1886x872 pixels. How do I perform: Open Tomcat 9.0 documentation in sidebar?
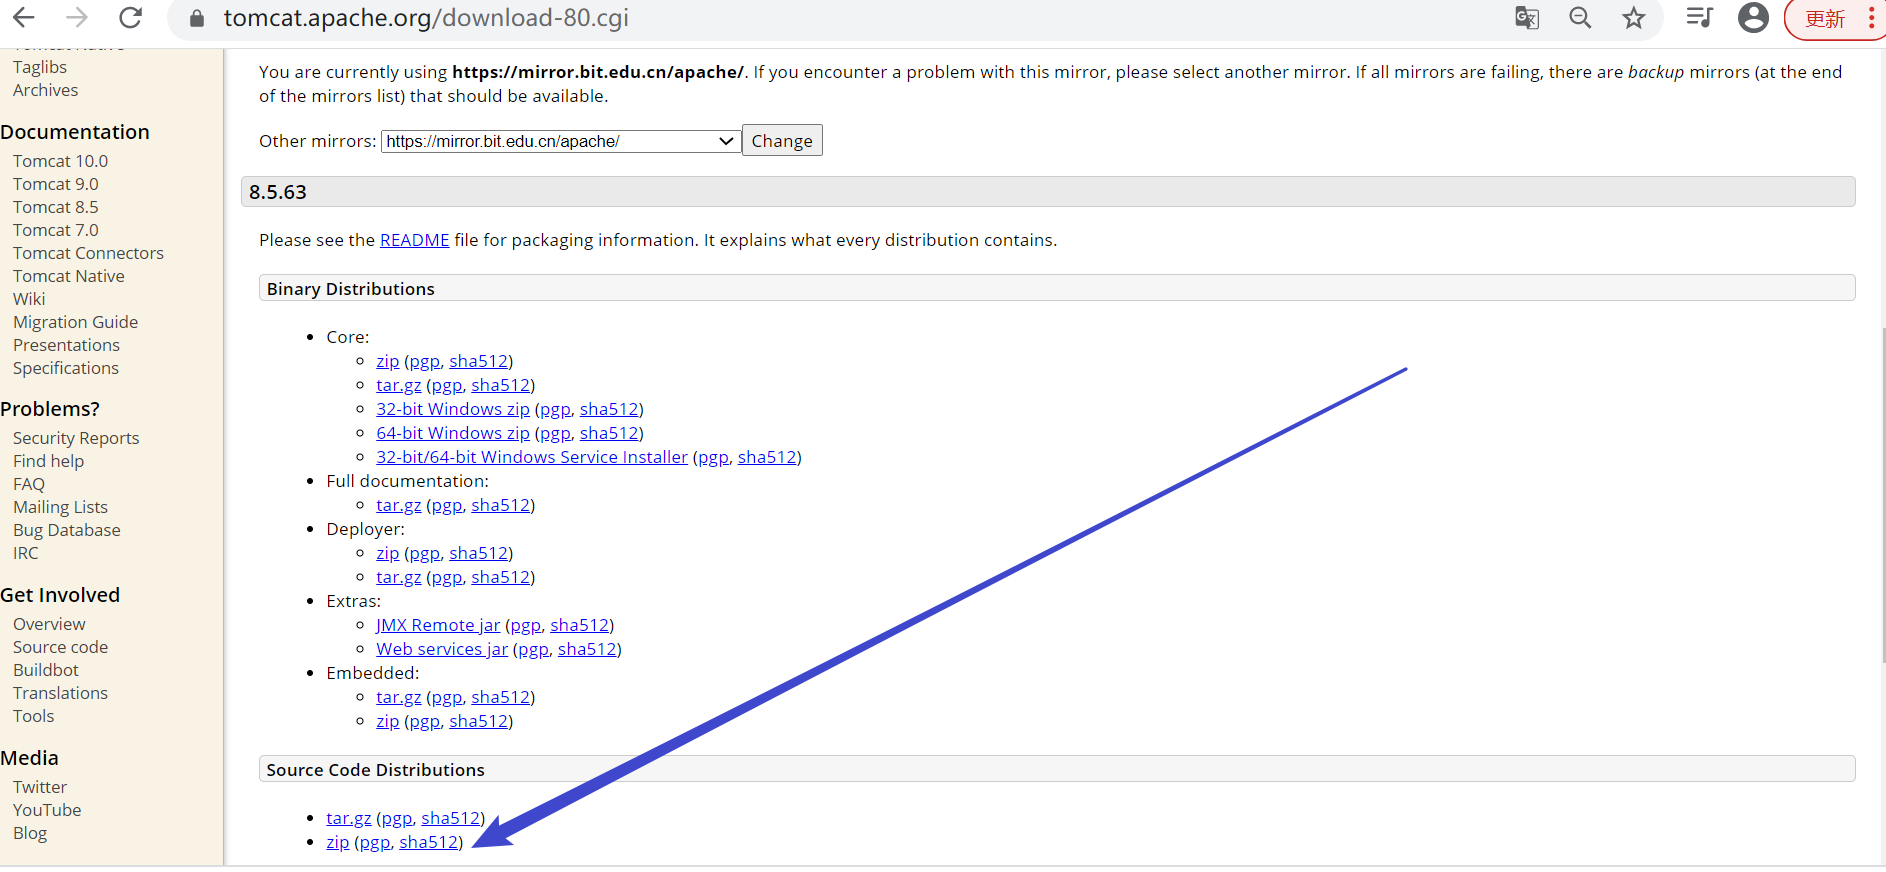(x=56, y=184)
